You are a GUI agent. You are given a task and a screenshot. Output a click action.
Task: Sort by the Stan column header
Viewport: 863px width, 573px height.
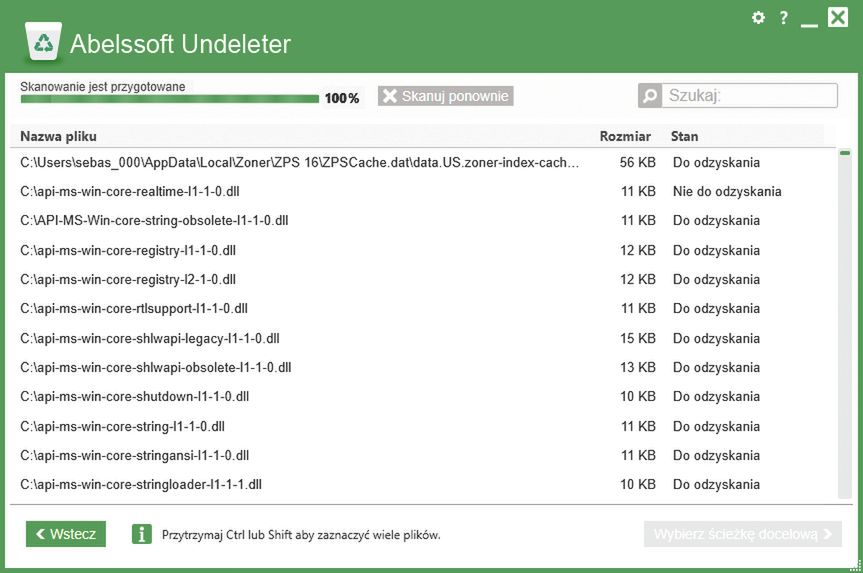(x=684, y=136)
